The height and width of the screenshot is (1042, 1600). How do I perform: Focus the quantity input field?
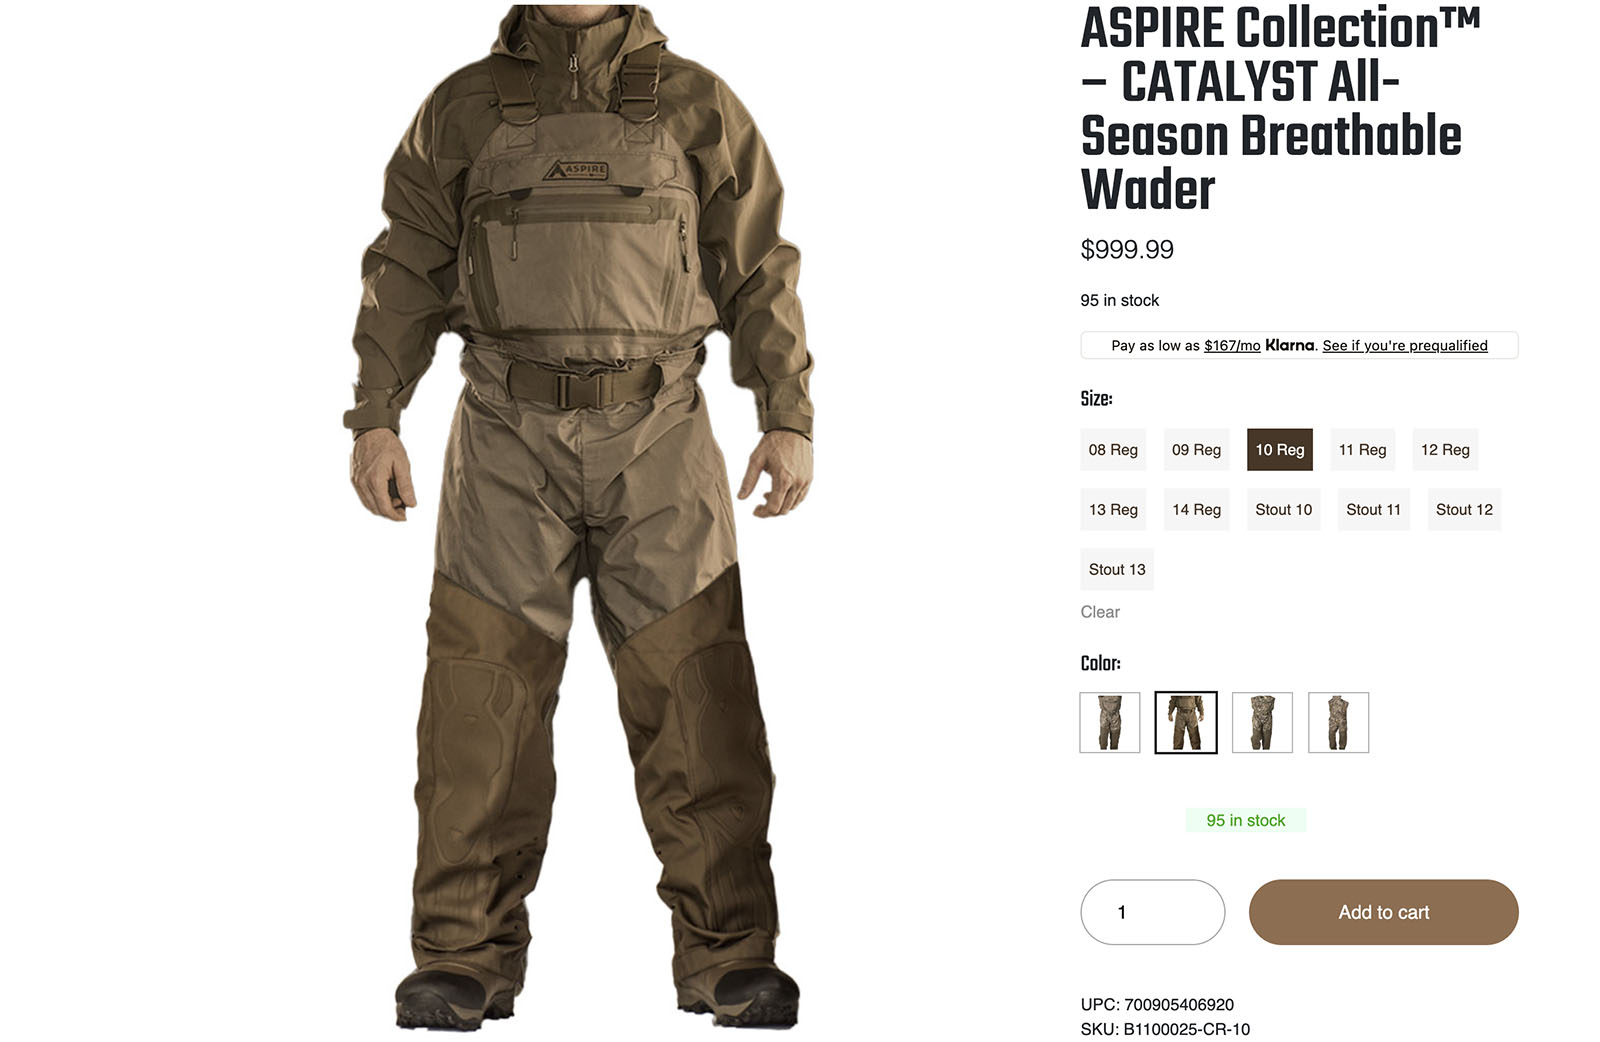[x=1153, y=912]
